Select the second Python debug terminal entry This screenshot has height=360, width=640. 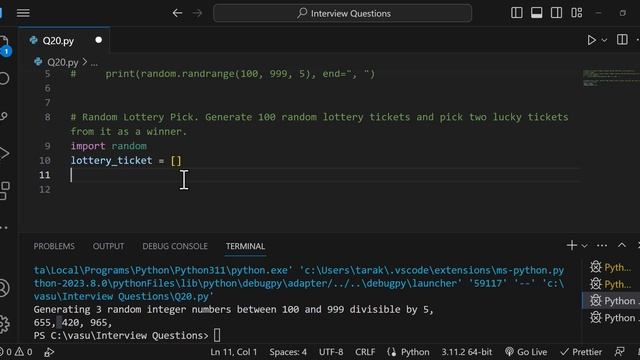[x=611, y=284]
